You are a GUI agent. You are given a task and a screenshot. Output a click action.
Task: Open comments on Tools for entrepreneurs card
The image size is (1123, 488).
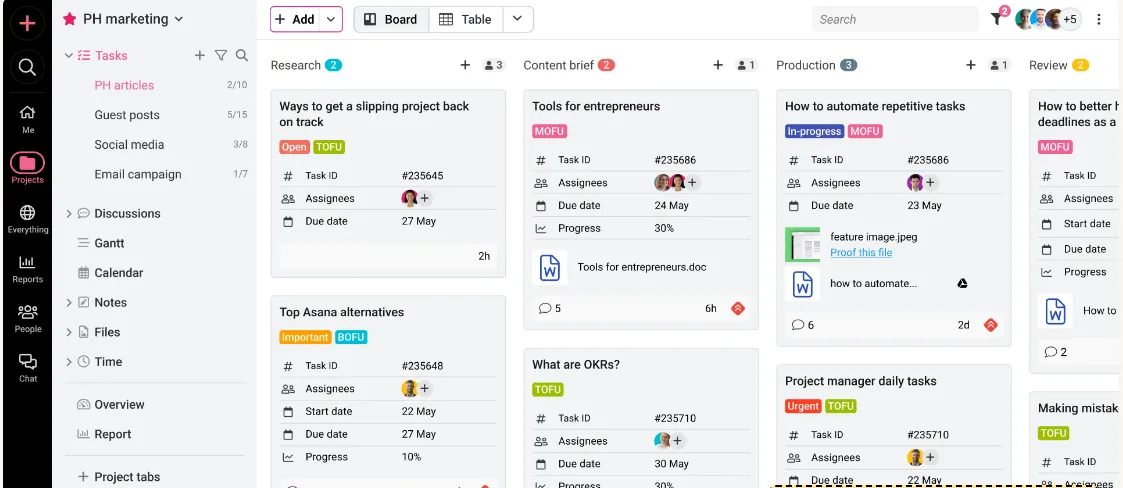[x=549, y=308]
